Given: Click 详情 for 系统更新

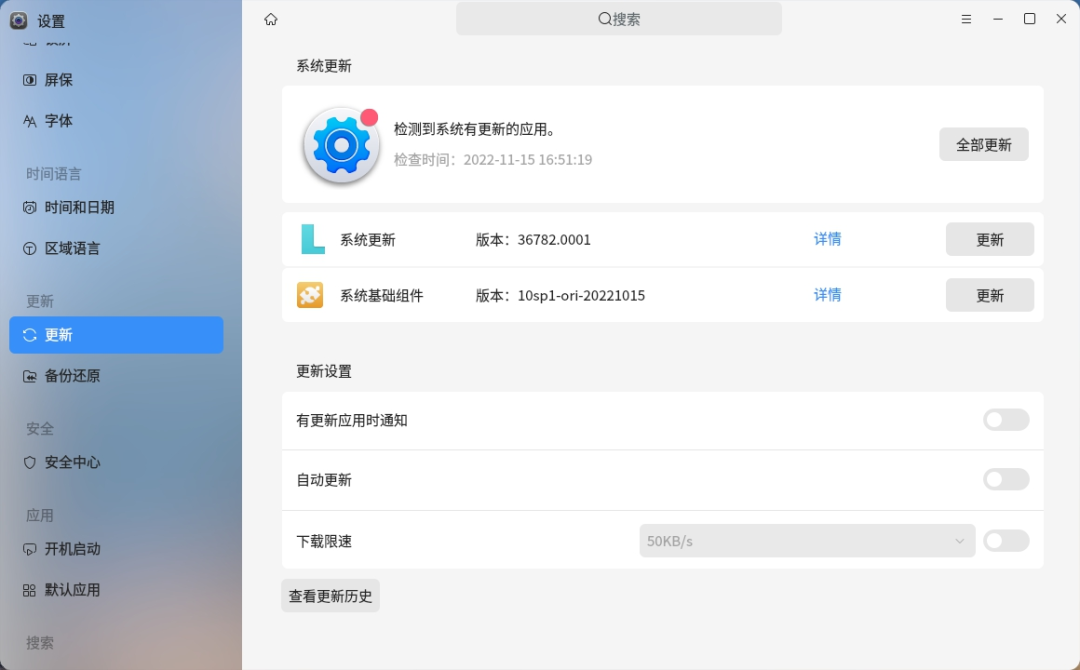Looking at the screenshot, I should click(827, 239).
